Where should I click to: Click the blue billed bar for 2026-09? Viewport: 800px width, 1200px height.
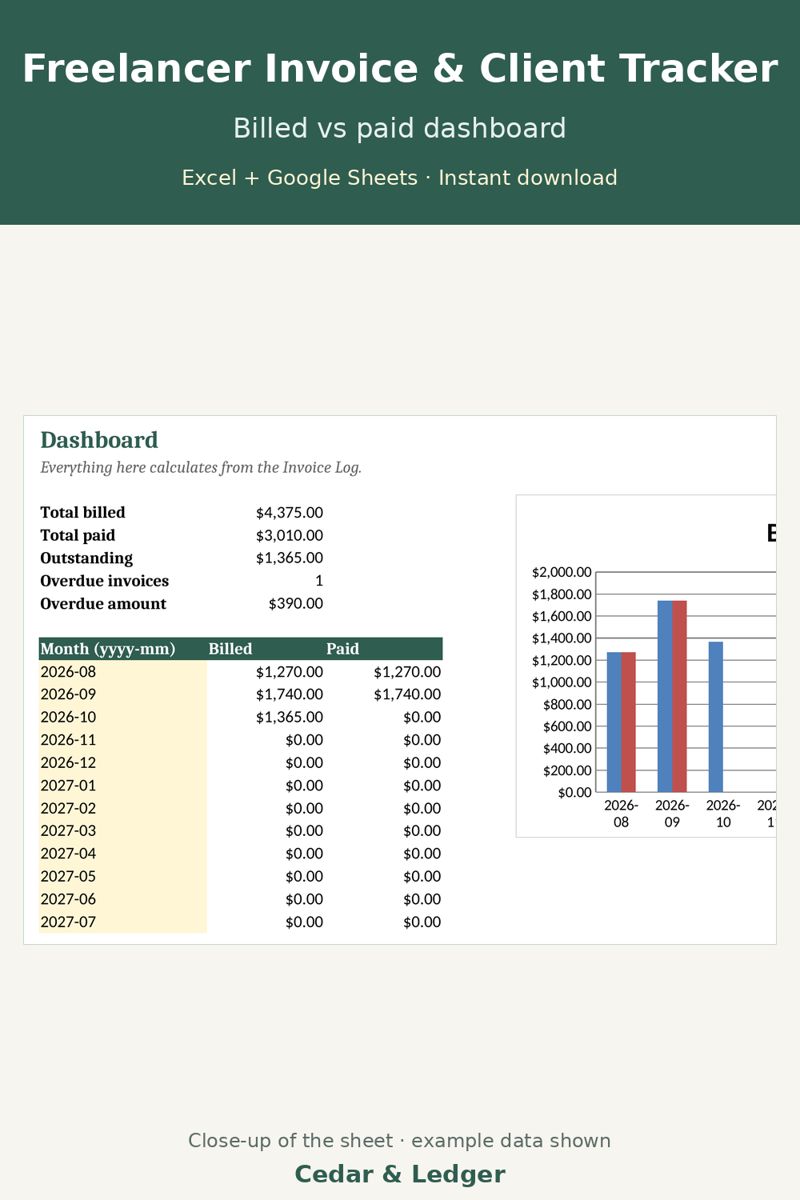click(665, 696)
